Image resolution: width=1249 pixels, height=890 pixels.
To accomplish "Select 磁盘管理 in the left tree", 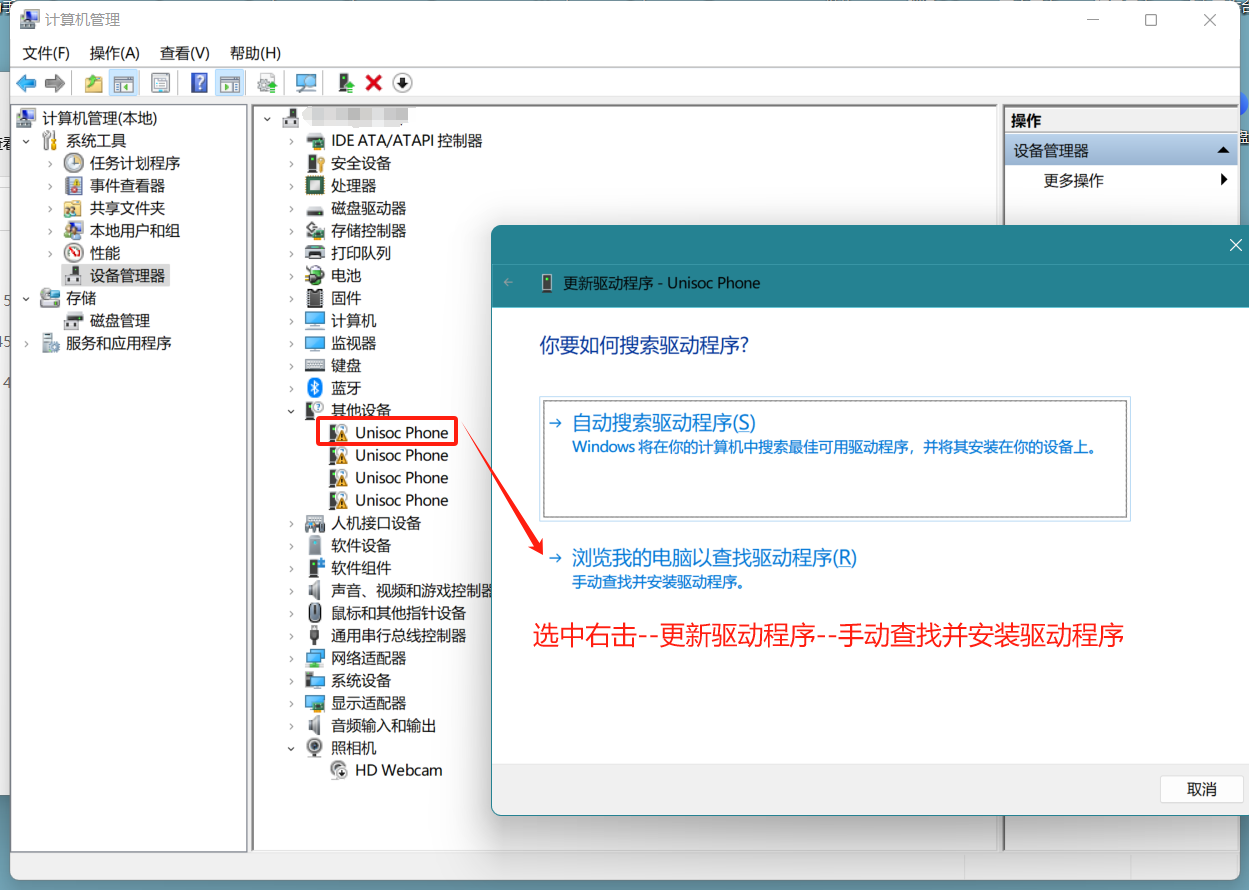I will [x=120, y=321].
